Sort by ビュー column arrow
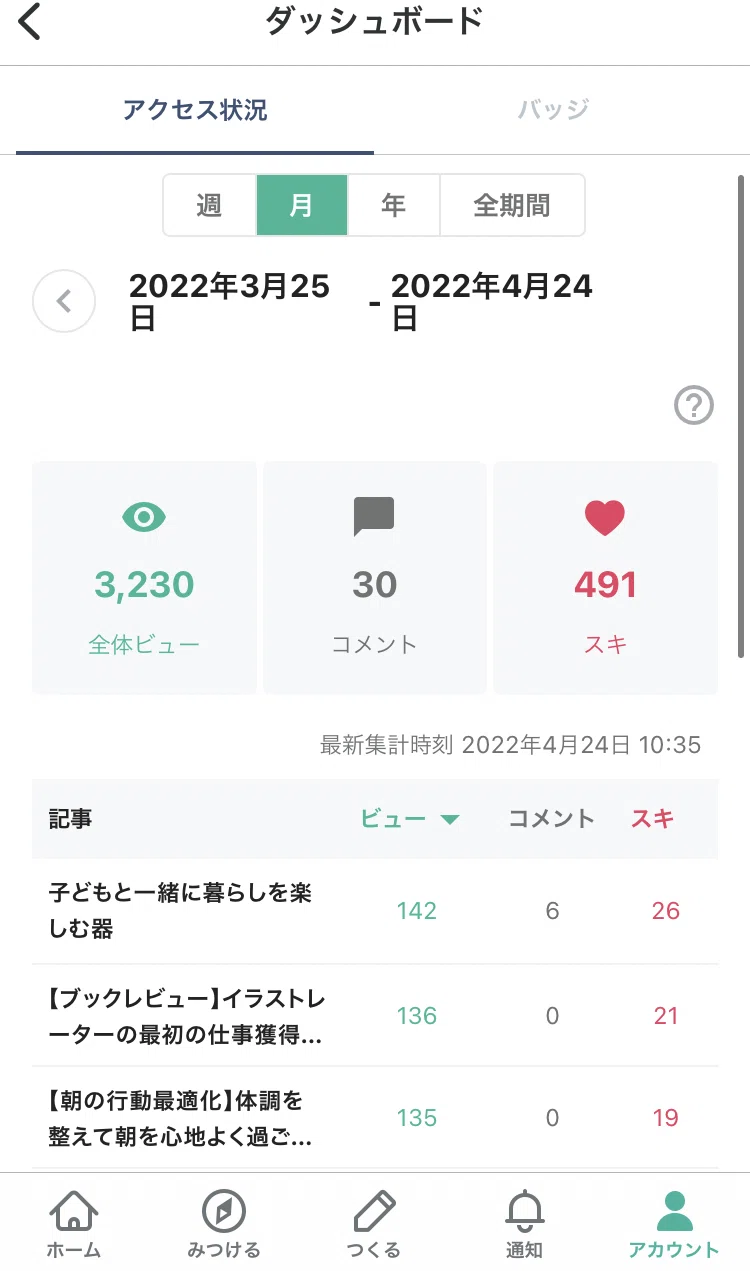750x1271 pixels. 450,819
